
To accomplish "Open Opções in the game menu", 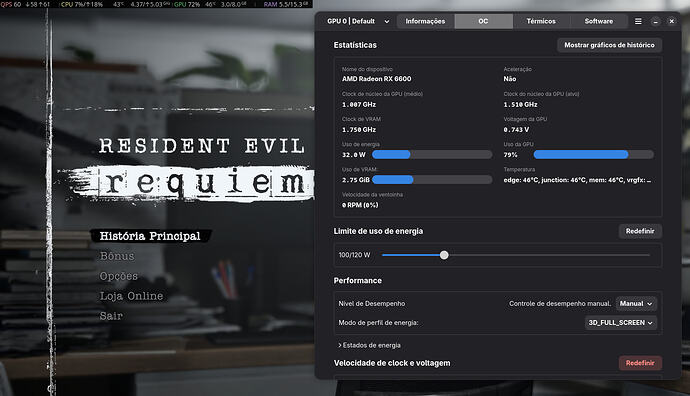I will (119, 276).
